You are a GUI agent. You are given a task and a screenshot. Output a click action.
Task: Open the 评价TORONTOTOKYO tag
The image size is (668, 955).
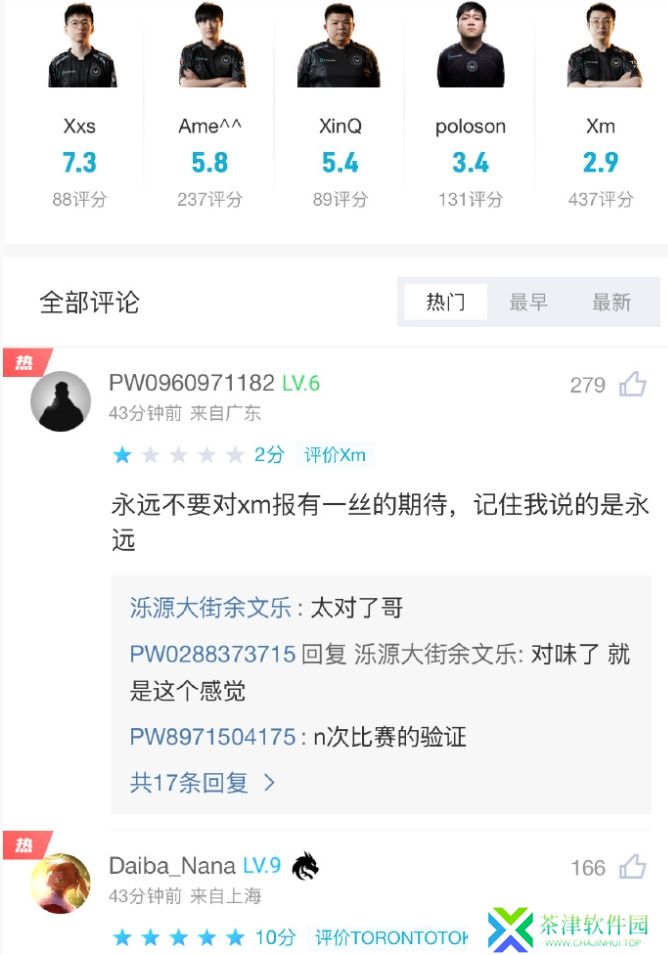(x=391, y=937)
